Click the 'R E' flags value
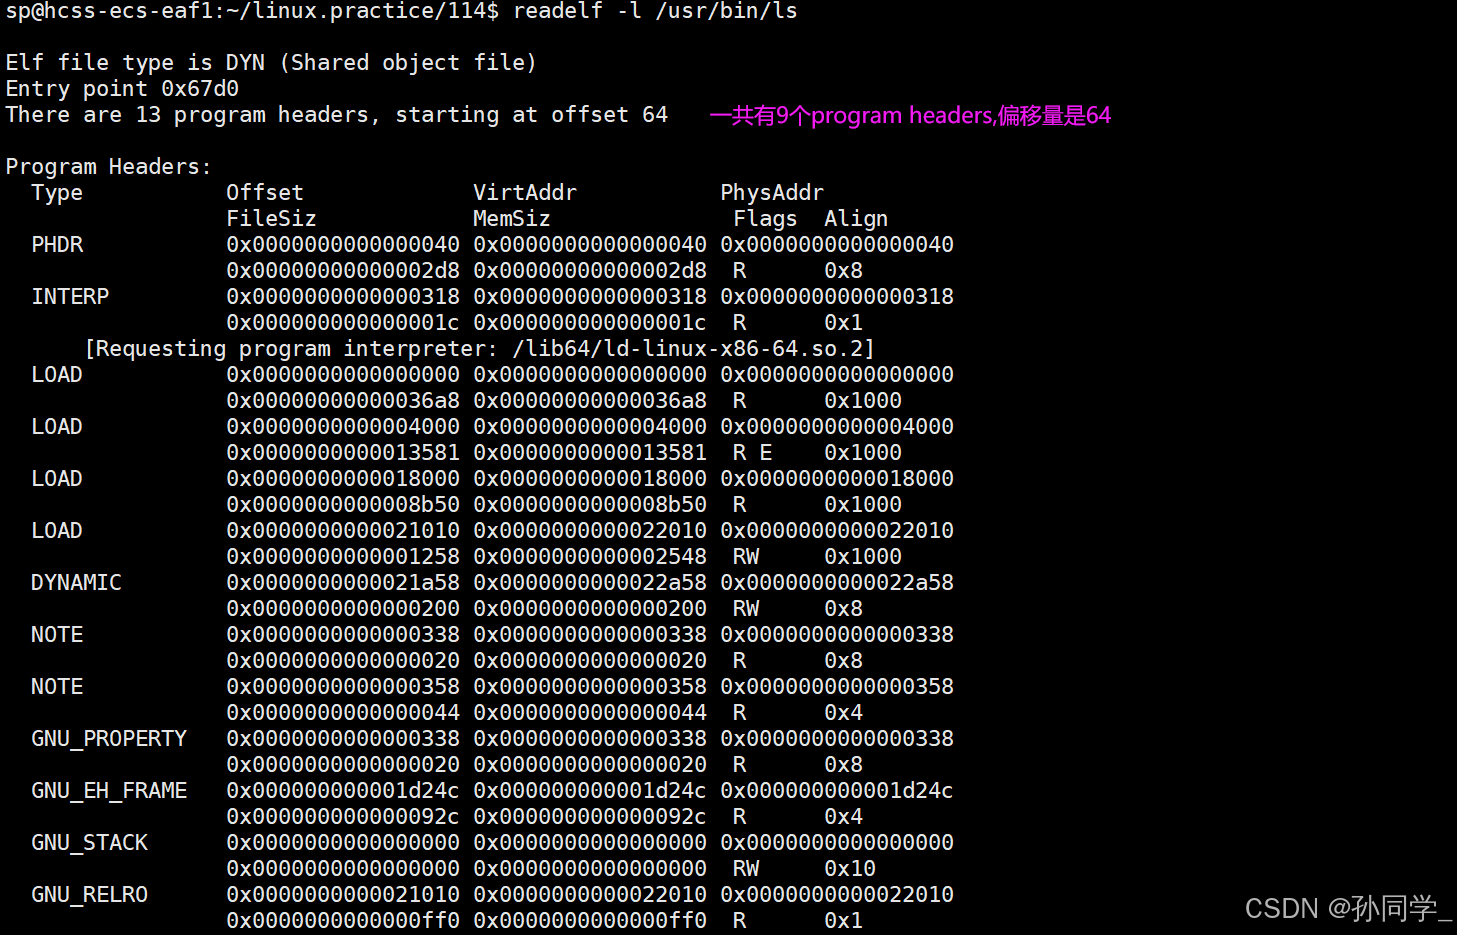 [752, 453]
